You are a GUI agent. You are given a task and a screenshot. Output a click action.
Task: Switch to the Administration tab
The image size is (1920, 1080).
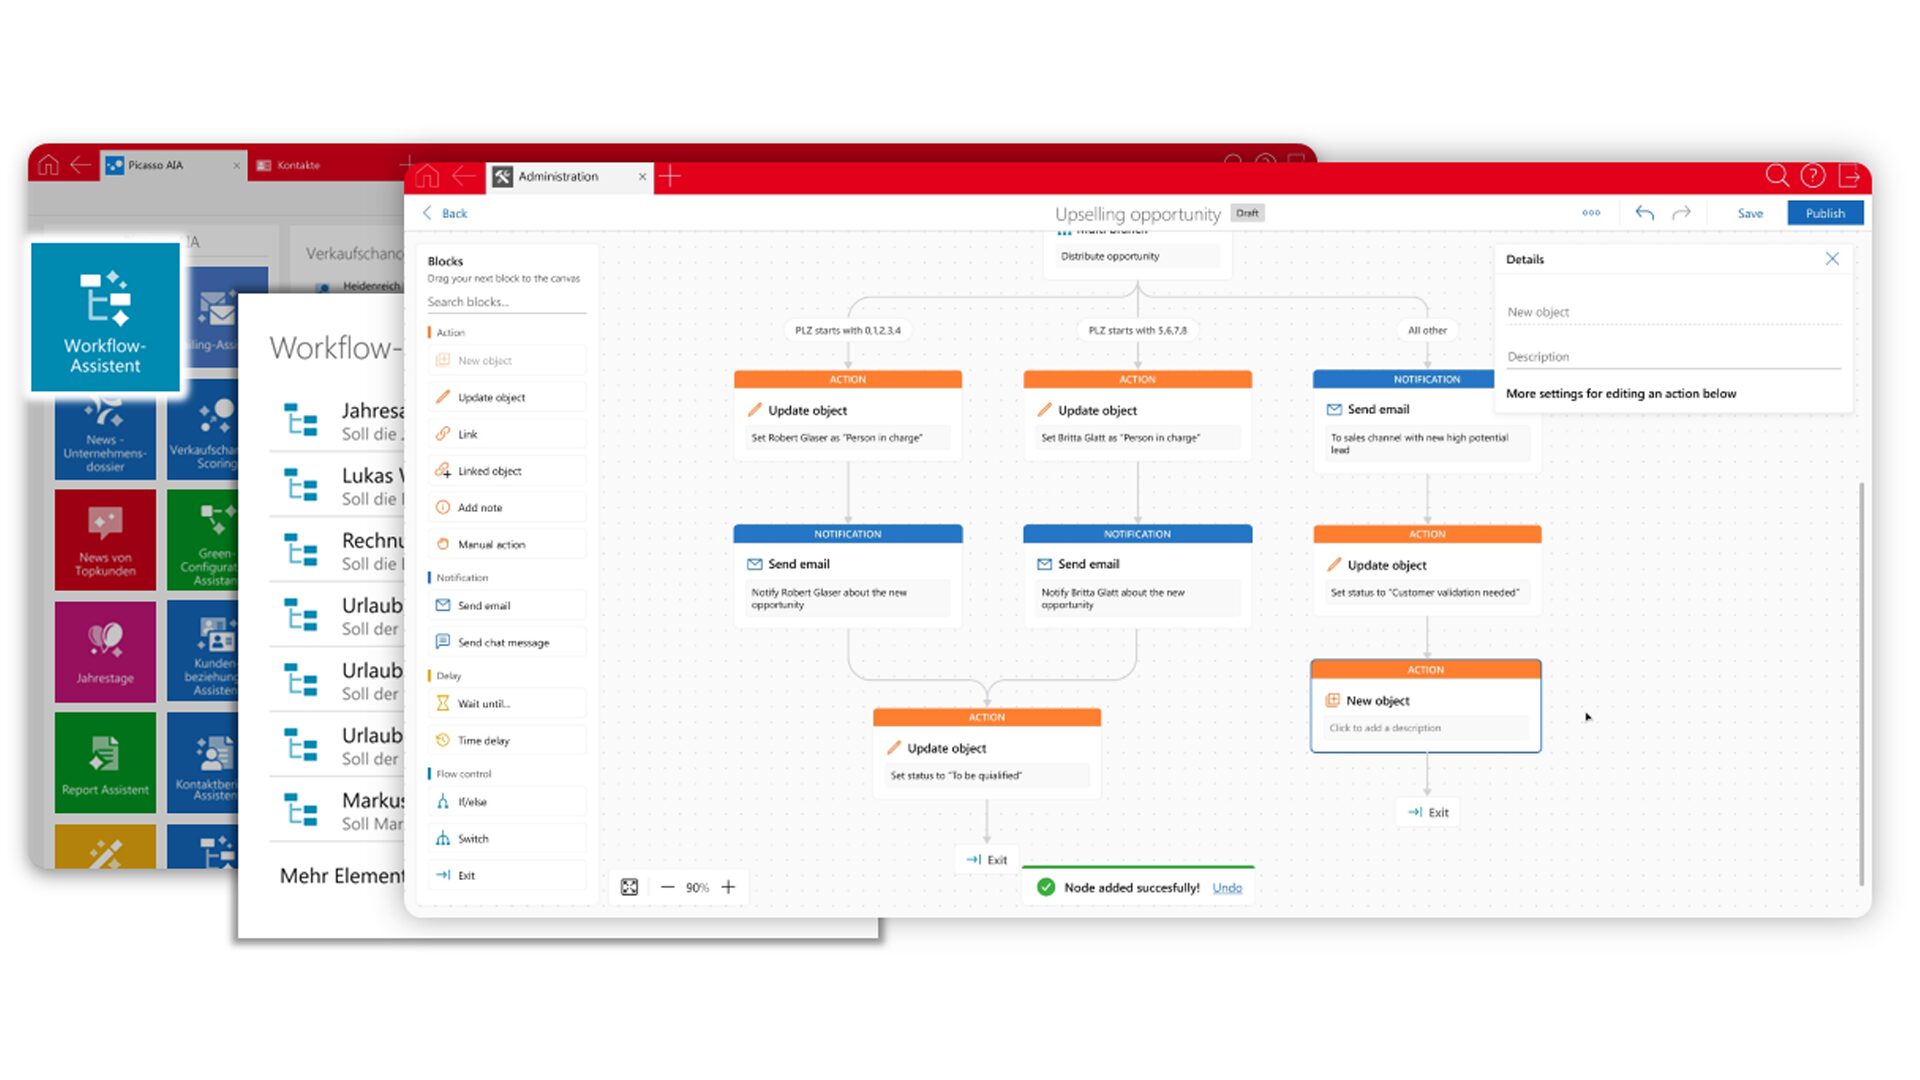point(558,176)
